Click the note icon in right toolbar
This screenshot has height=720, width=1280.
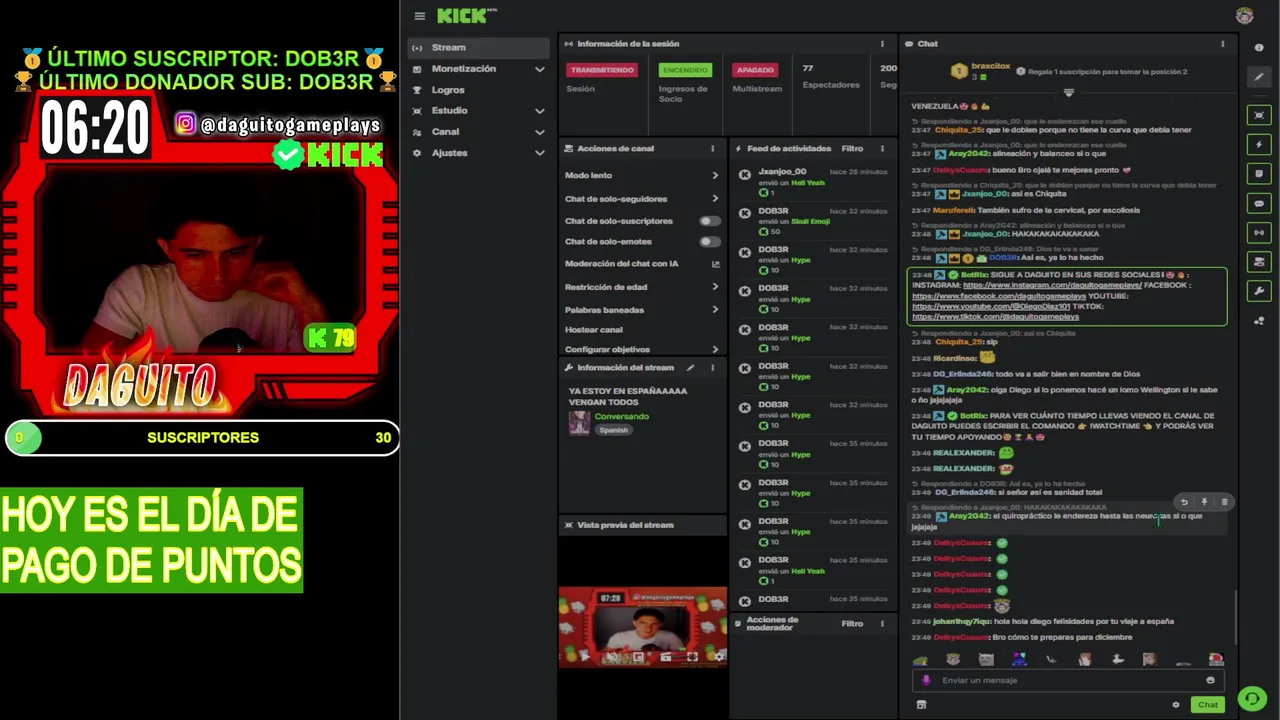1259,174
